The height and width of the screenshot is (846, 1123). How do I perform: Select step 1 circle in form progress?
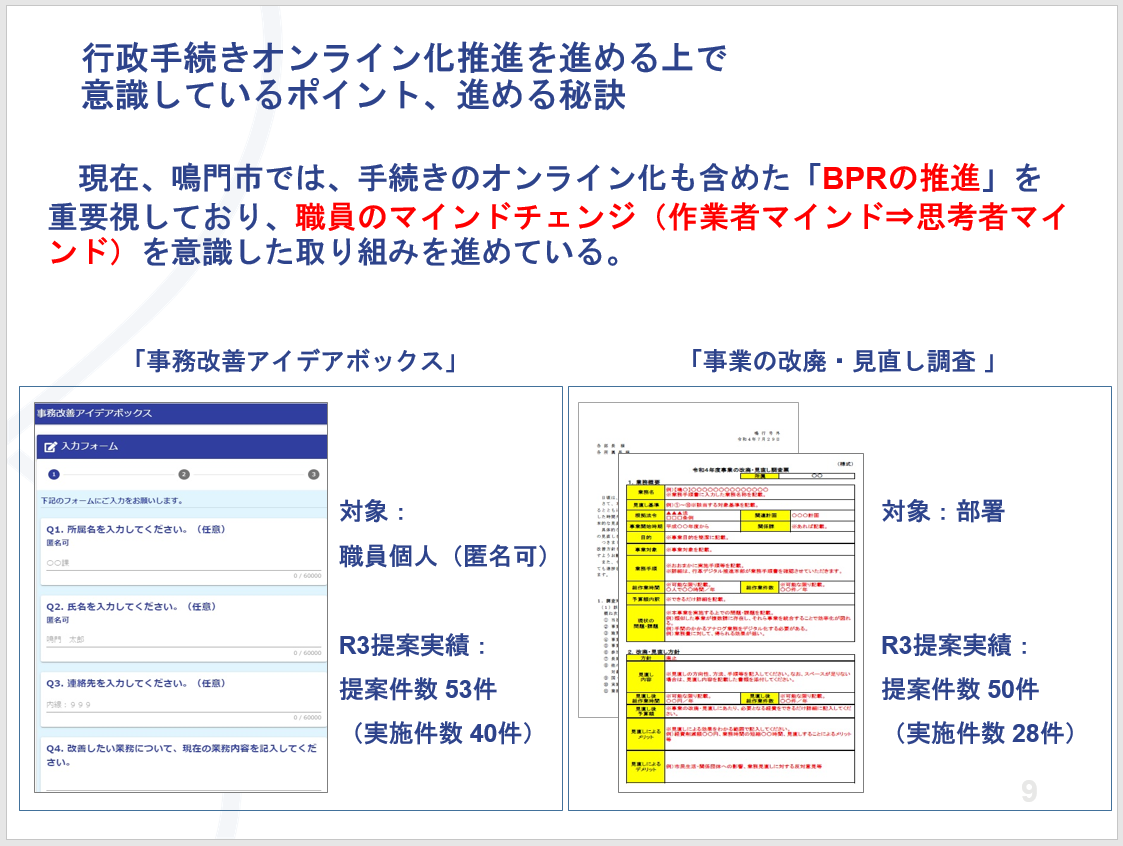click(x=54, y=474)
